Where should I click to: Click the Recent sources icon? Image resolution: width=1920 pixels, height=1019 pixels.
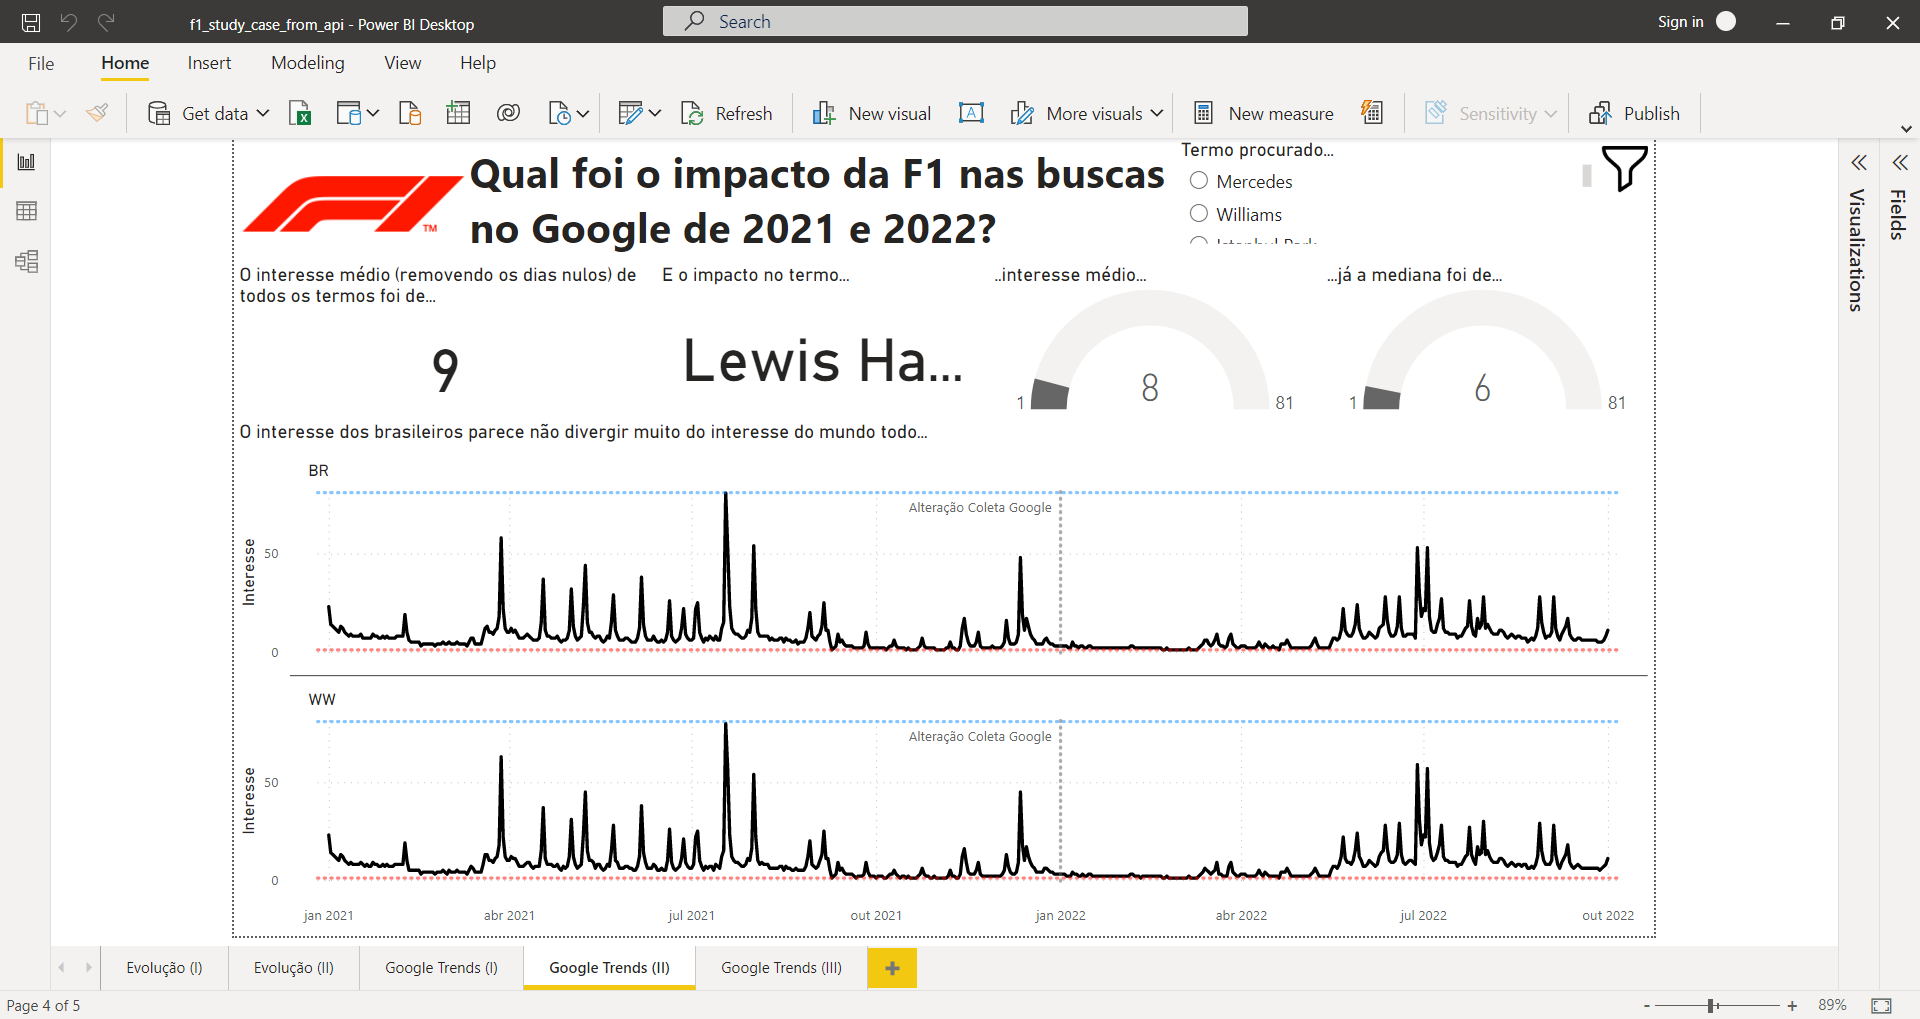tap(560, 113)
